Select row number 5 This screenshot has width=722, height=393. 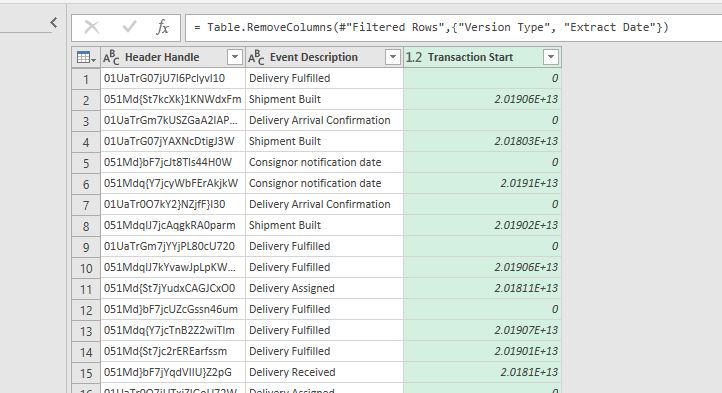(86, 163)
